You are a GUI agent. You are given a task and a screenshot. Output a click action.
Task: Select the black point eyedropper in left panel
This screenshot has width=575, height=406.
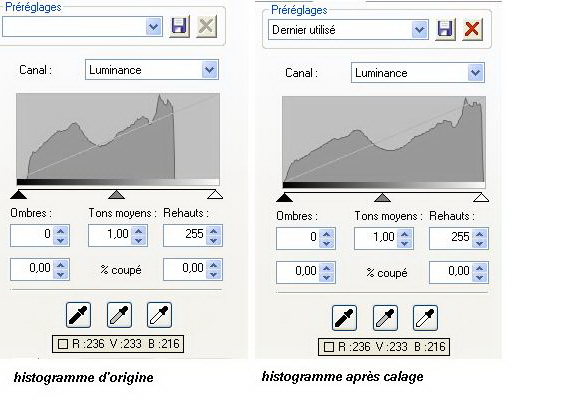coord(78,315)
